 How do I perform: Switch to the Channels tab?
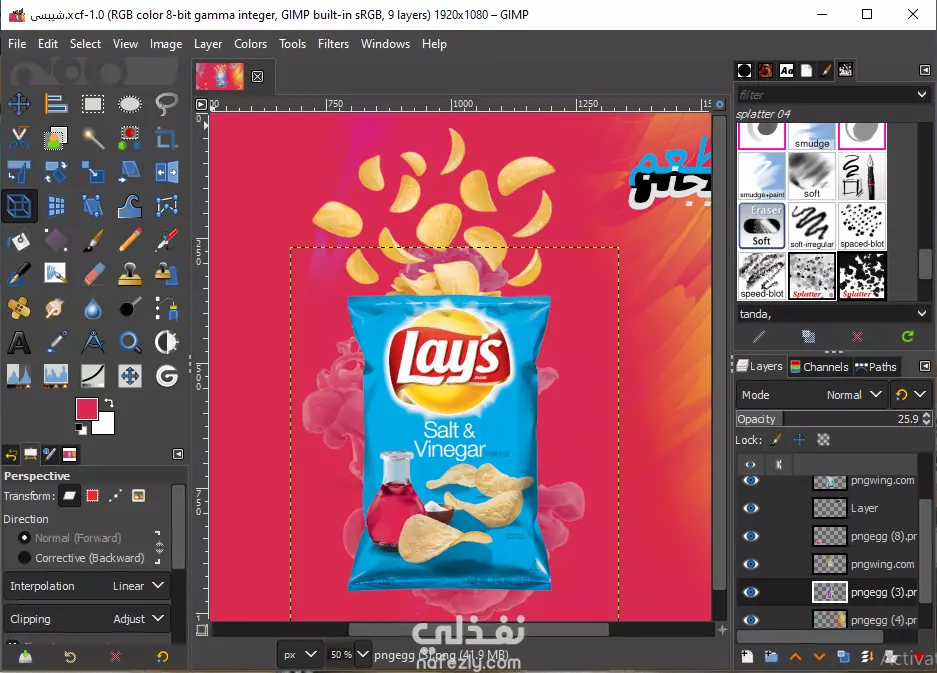(819, 366)
